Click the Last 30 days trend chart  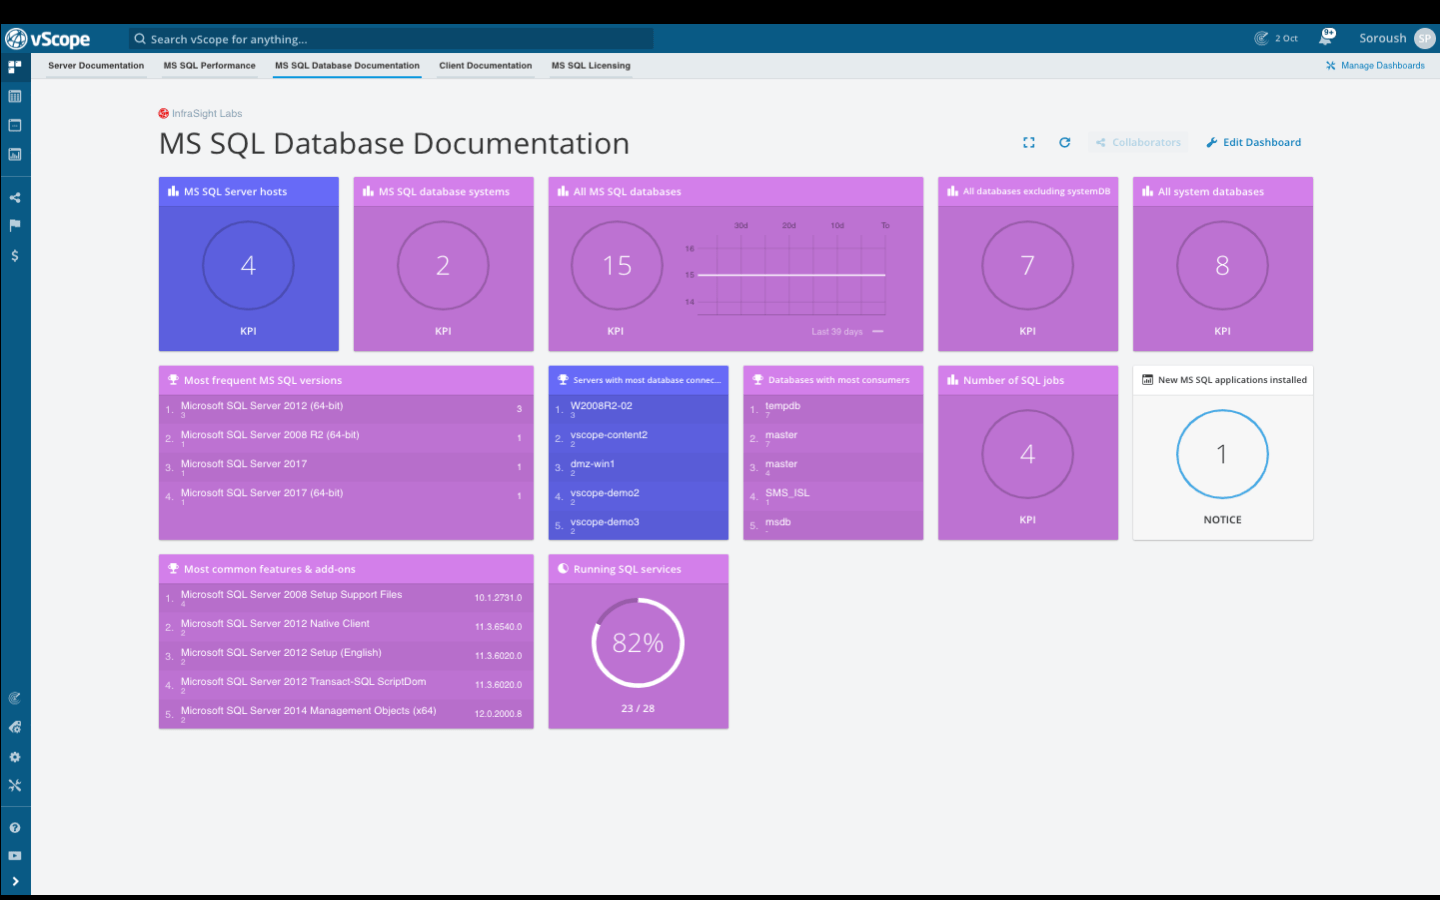pos(789,275)
